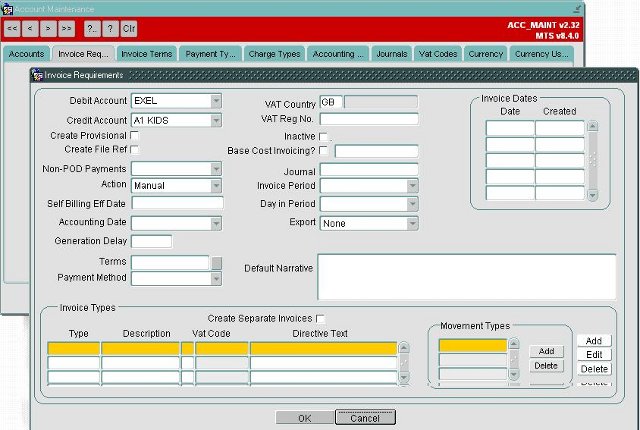The height and width of the screenshot is (430, 640).
Task: Switch to the Journals tab
Action: point(392,54)
